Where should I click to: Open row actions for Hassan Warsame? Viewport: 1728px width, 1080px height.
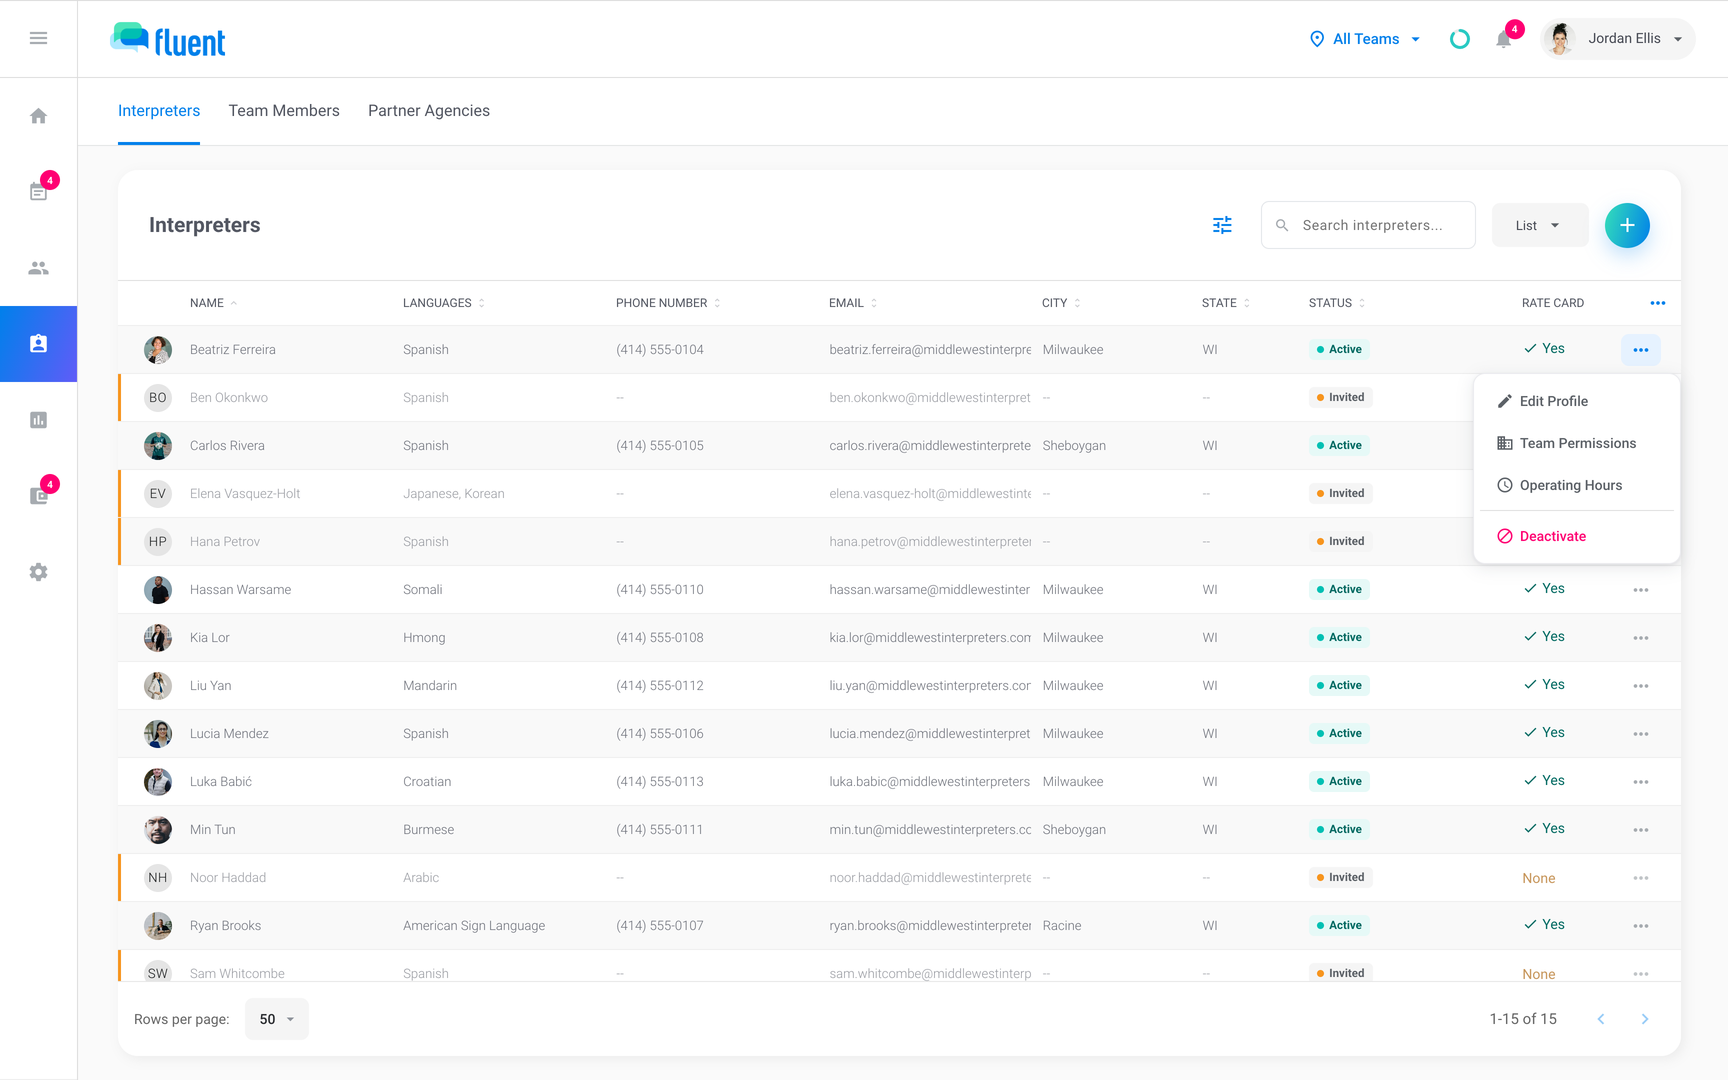click(x=1641, y=590)
